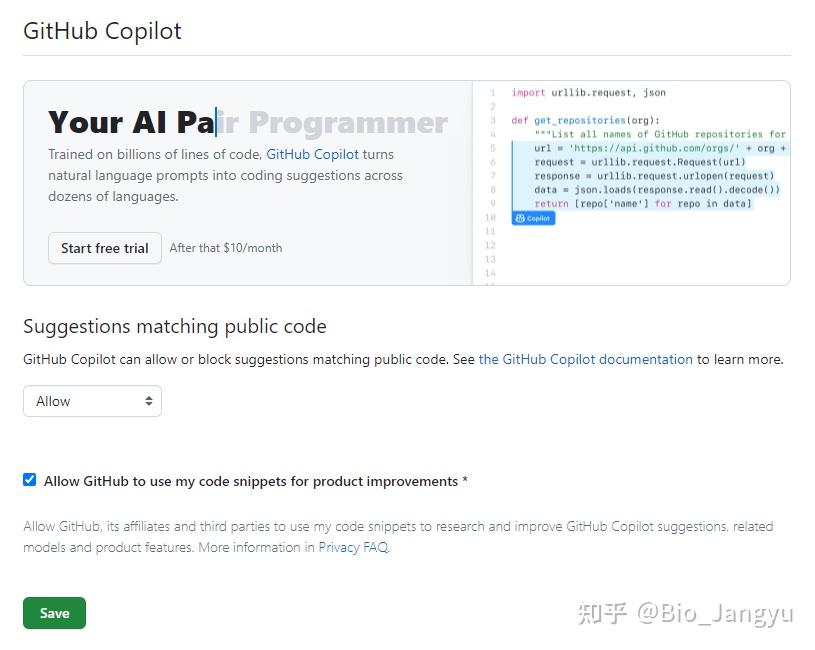This screenshot has height=650, width=815.
Task: Click line number 1 in the code editor
Action: tap(492, 91)
